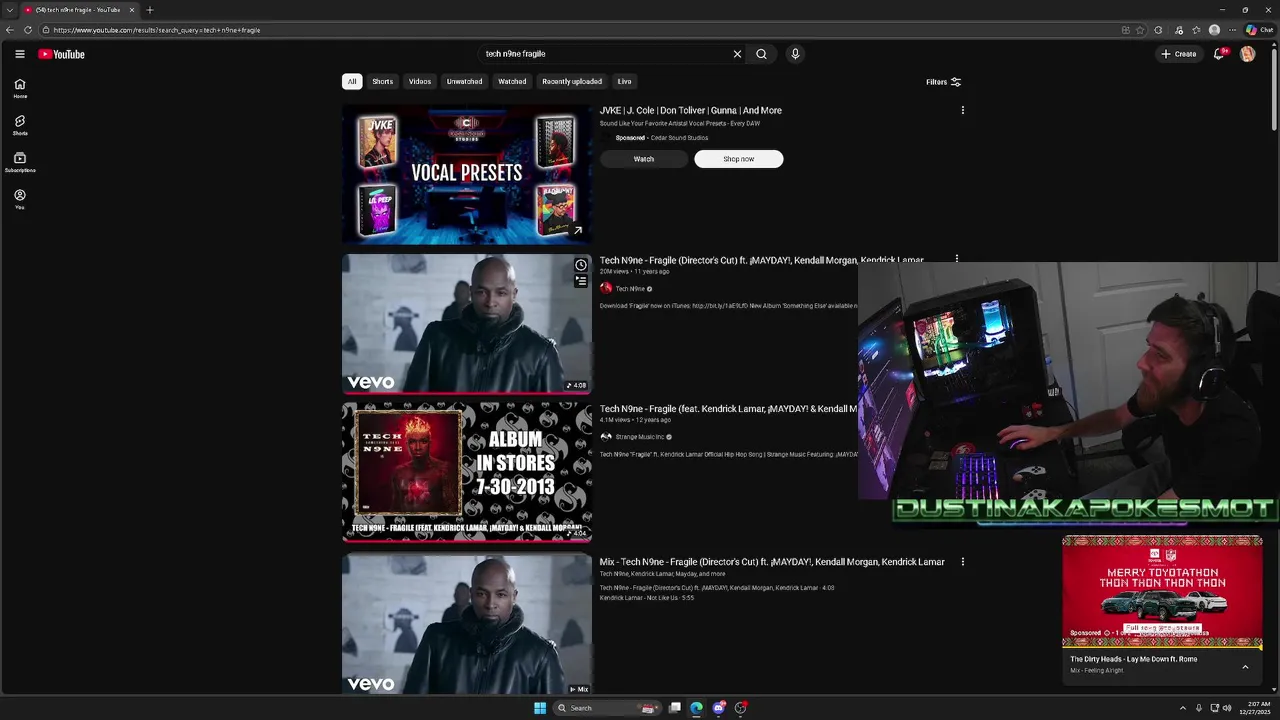Open the YouTube account avatar menu

[x=1247, y=54]
